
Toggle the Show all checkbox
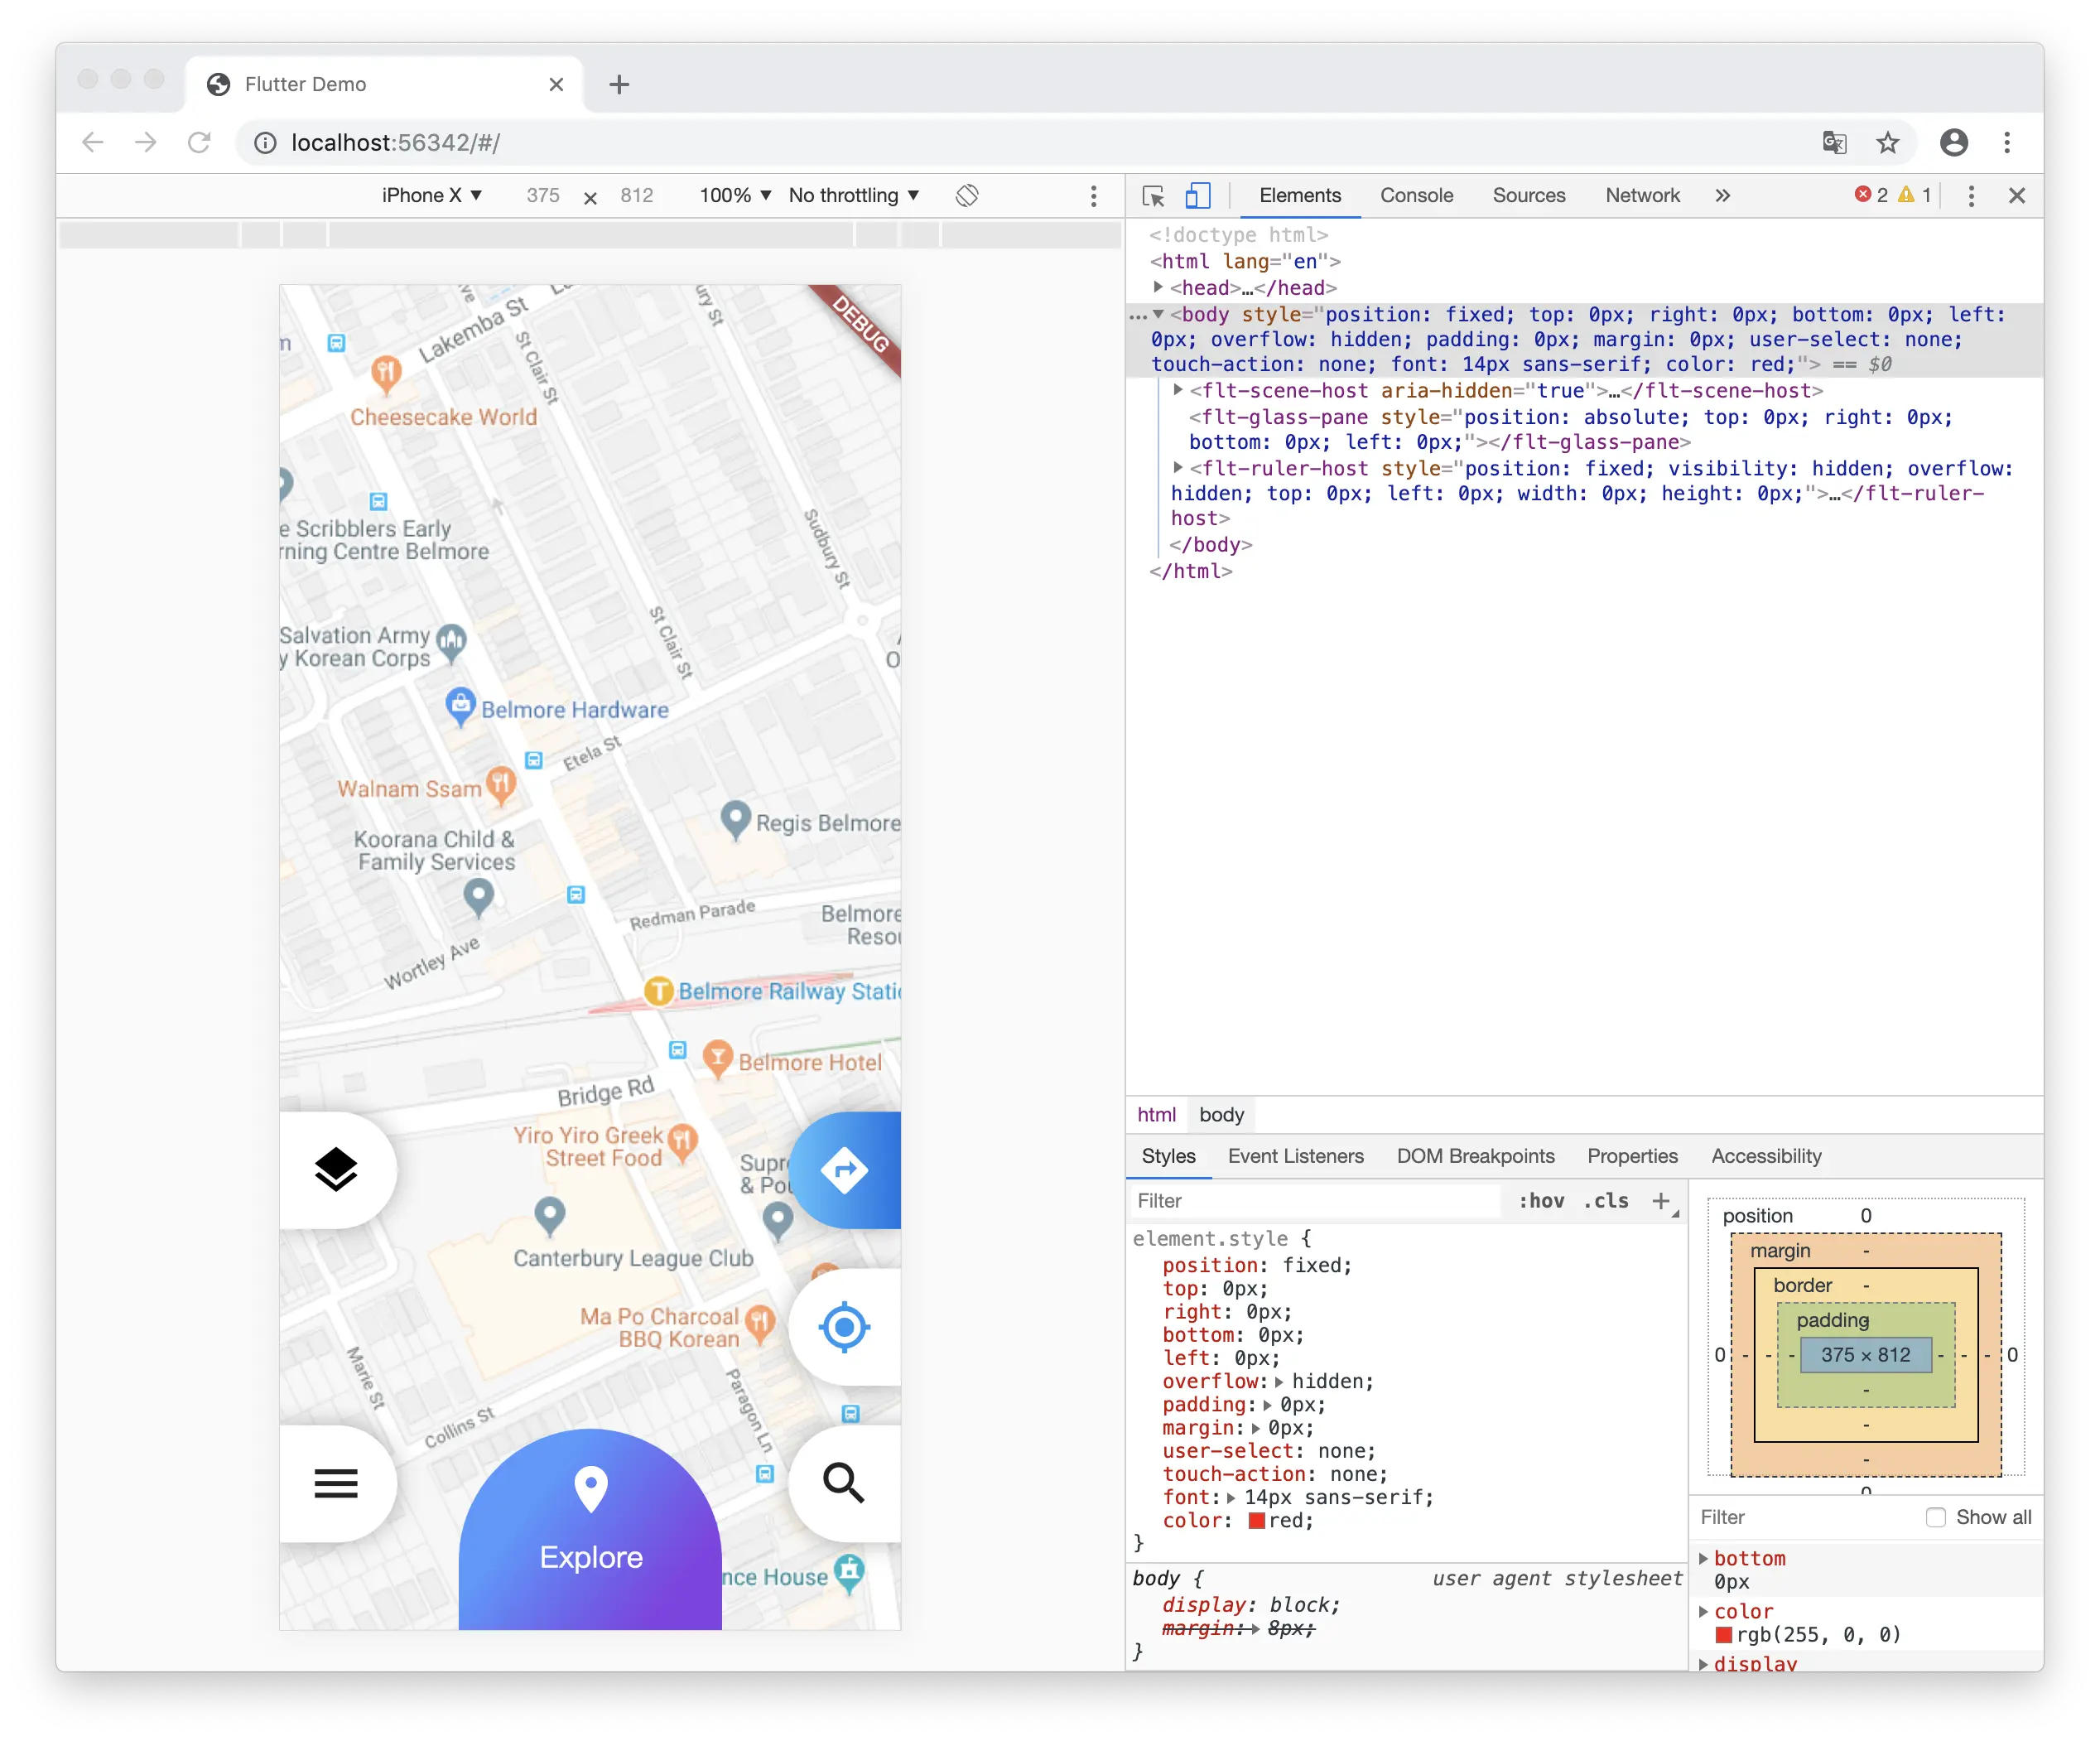1936,1517
